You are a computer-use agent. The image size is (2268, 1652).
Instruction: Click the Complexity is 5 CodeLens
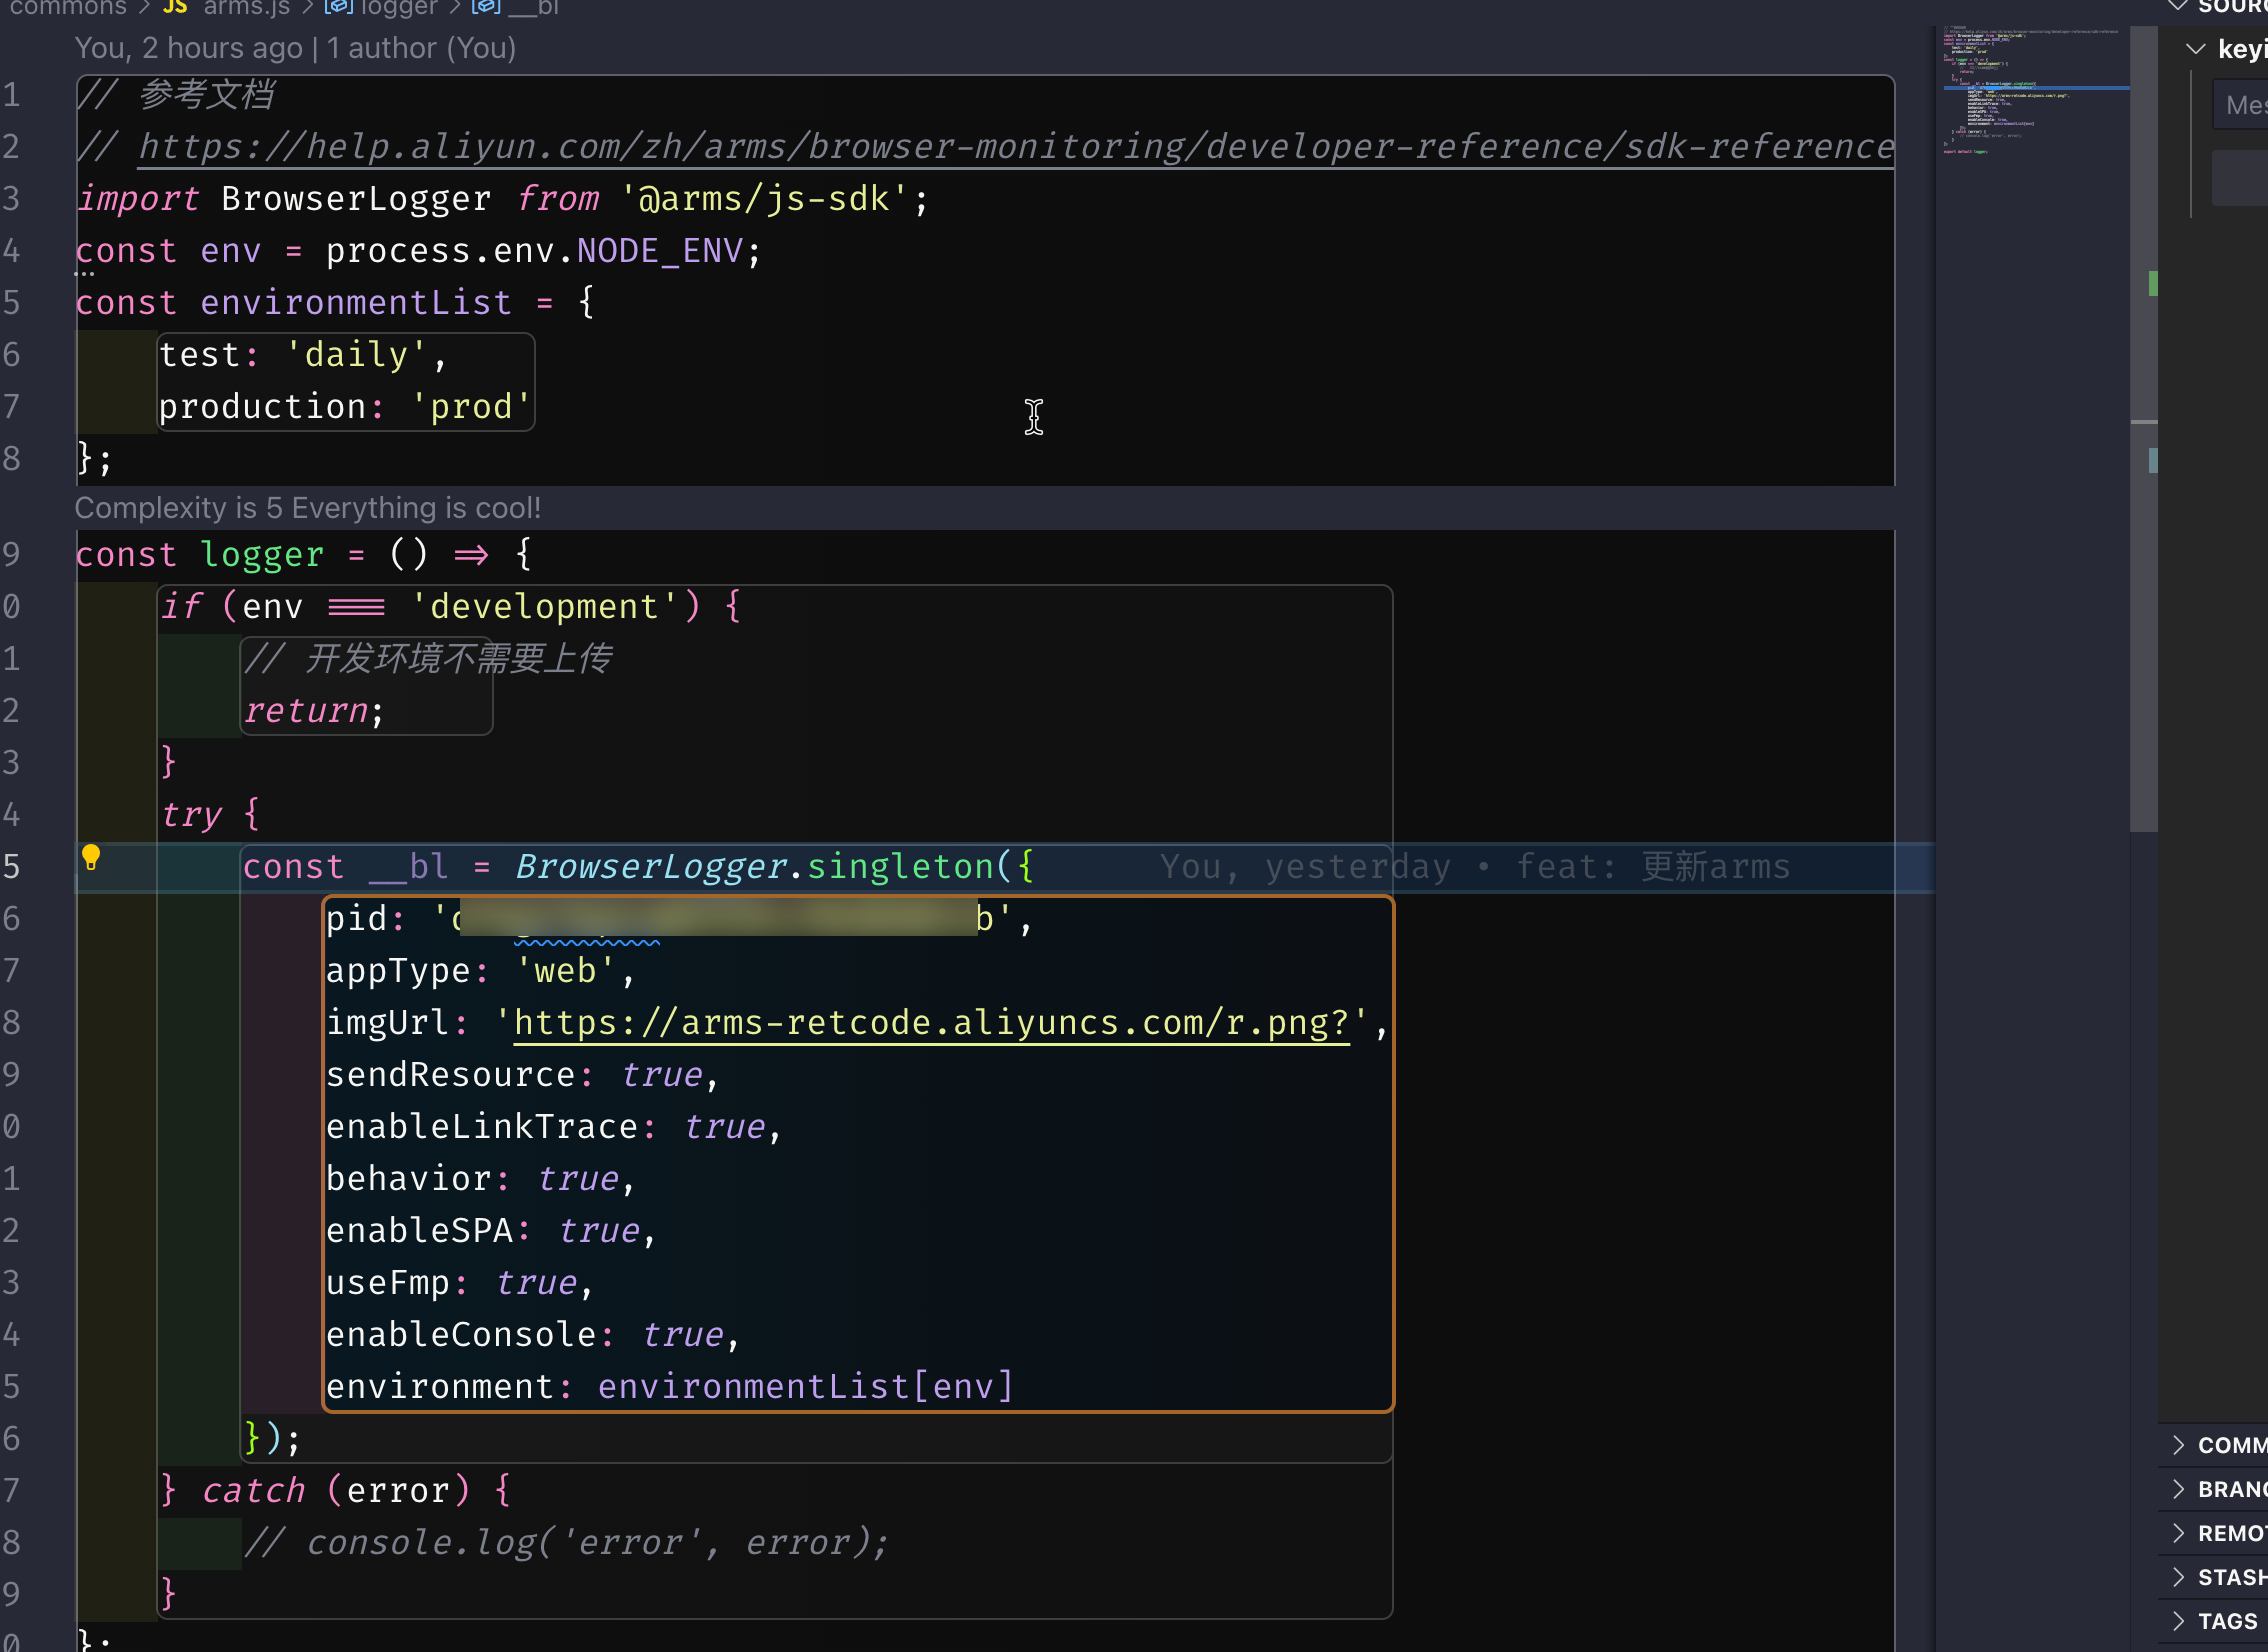pyautogui.click(x=307, y=508)
